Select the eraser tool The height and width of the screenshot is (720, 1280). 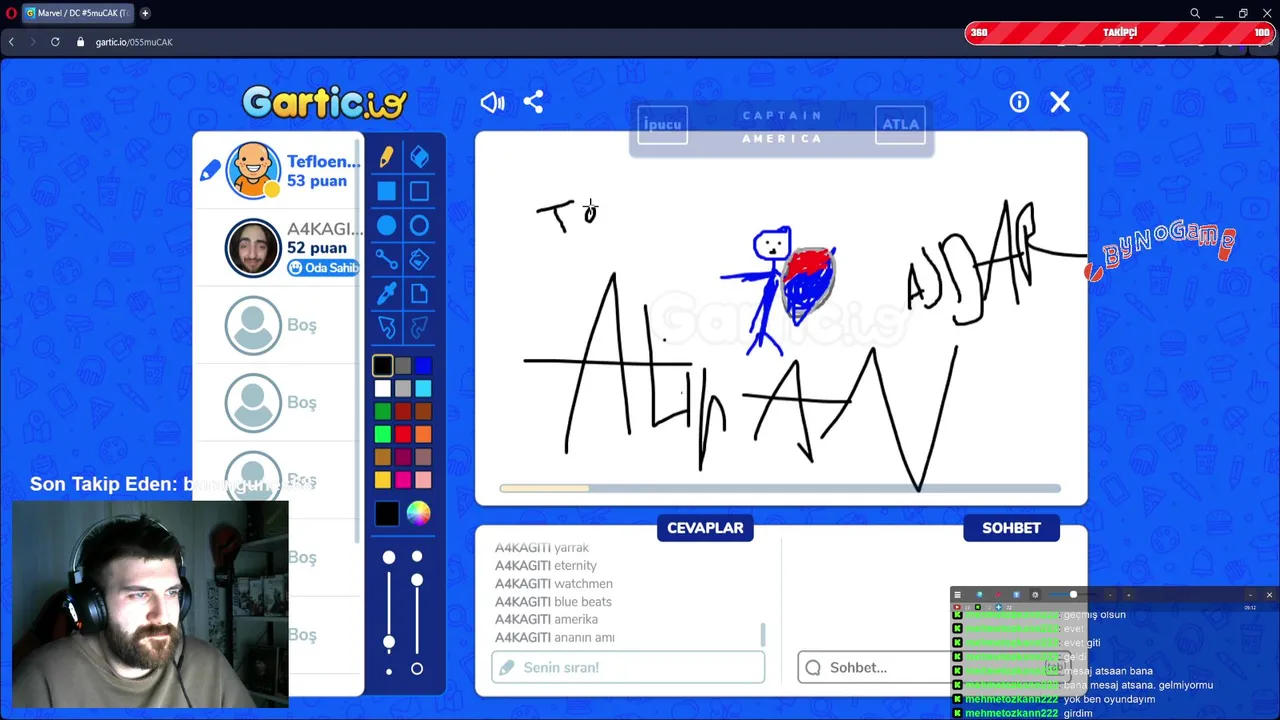[x=419, y=158]
